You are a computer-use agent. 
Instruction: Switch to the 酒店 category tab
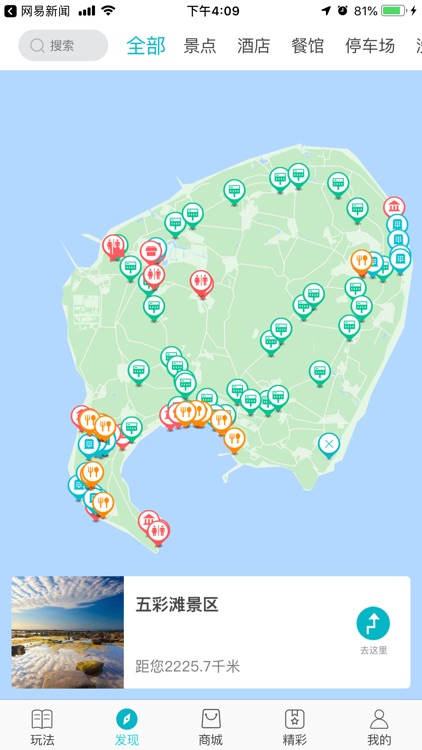point(254,46)
